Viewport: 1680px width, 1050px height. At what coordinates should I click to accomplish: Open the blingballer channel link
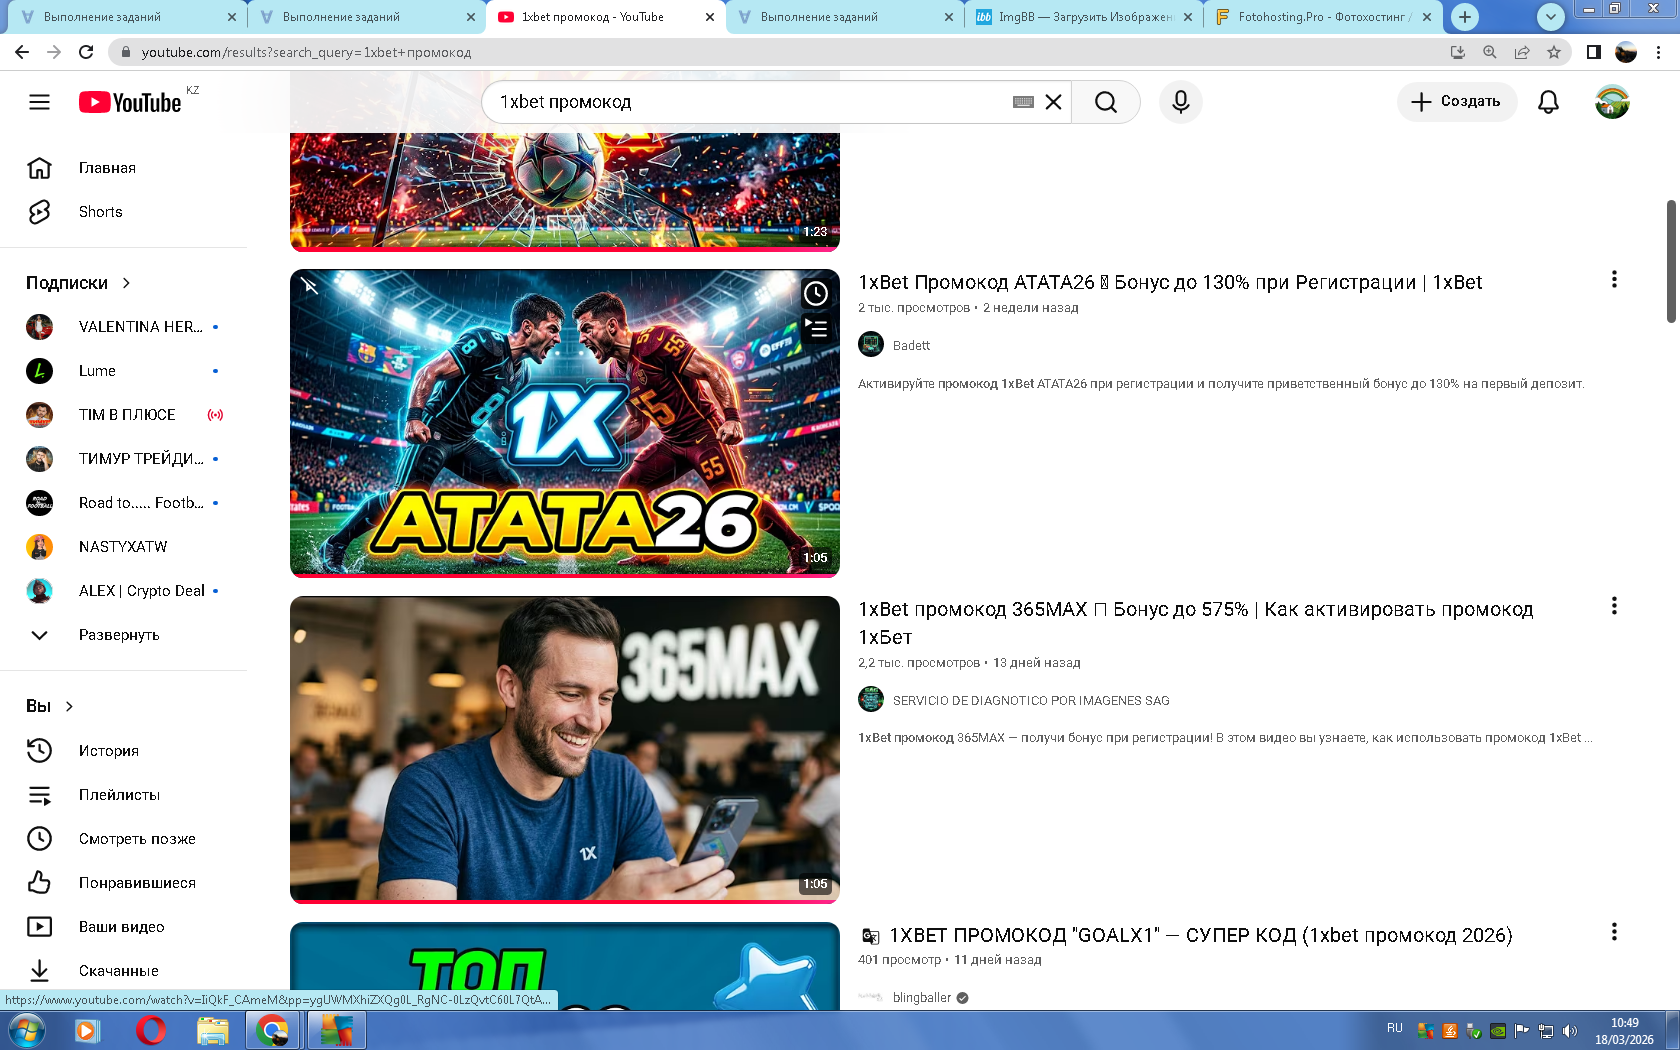922,998
